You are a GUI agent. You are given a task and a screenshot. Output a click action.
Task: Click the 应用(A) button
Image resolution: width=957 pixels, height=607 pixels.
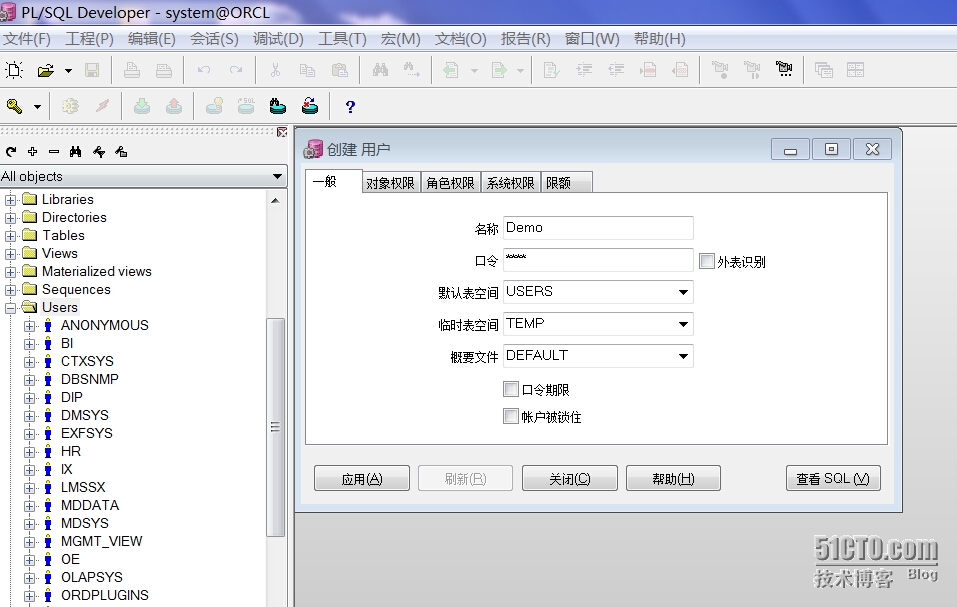point(362,479)
